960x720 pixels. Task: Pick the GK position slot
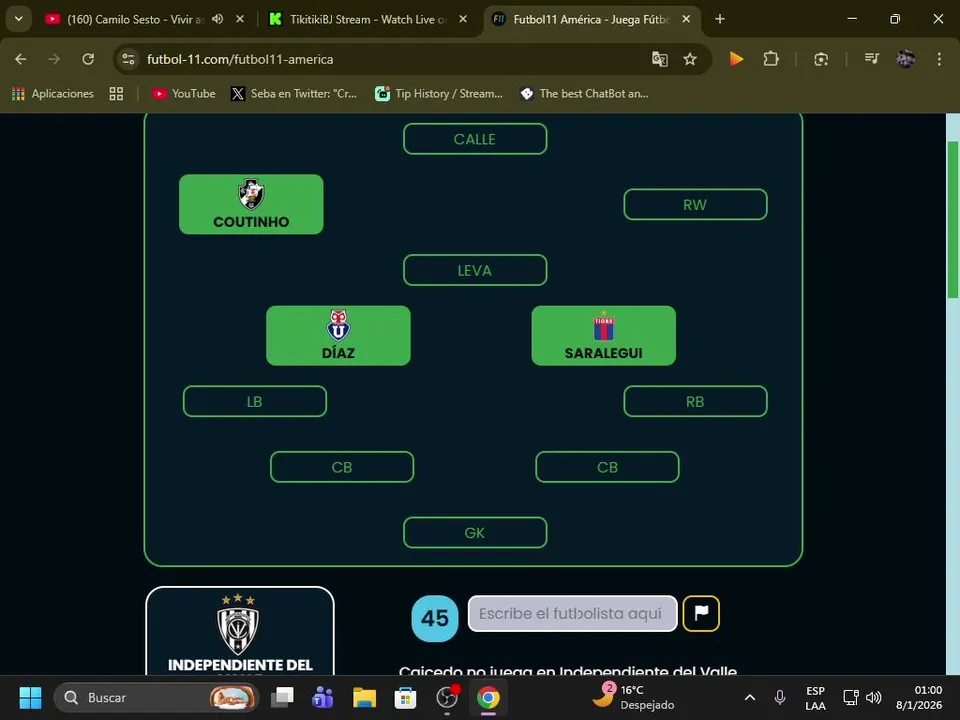coord(474,533)
